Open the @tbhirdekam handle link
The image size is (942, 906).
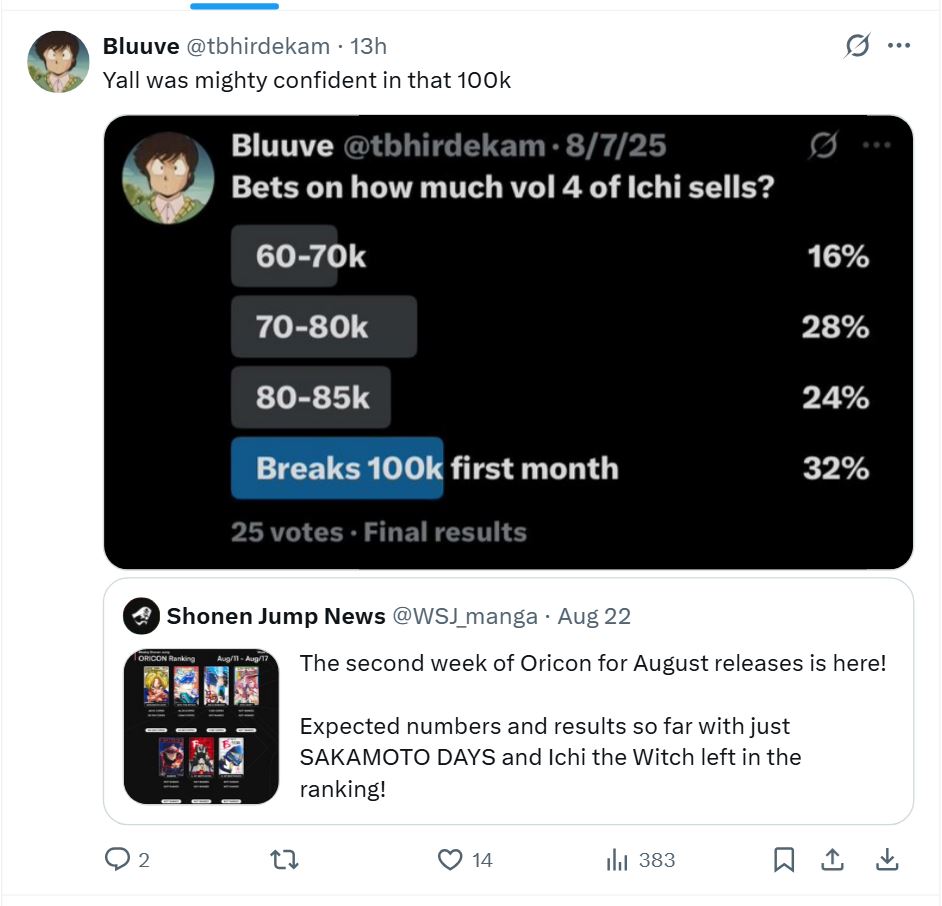click(x=258, y=46)
